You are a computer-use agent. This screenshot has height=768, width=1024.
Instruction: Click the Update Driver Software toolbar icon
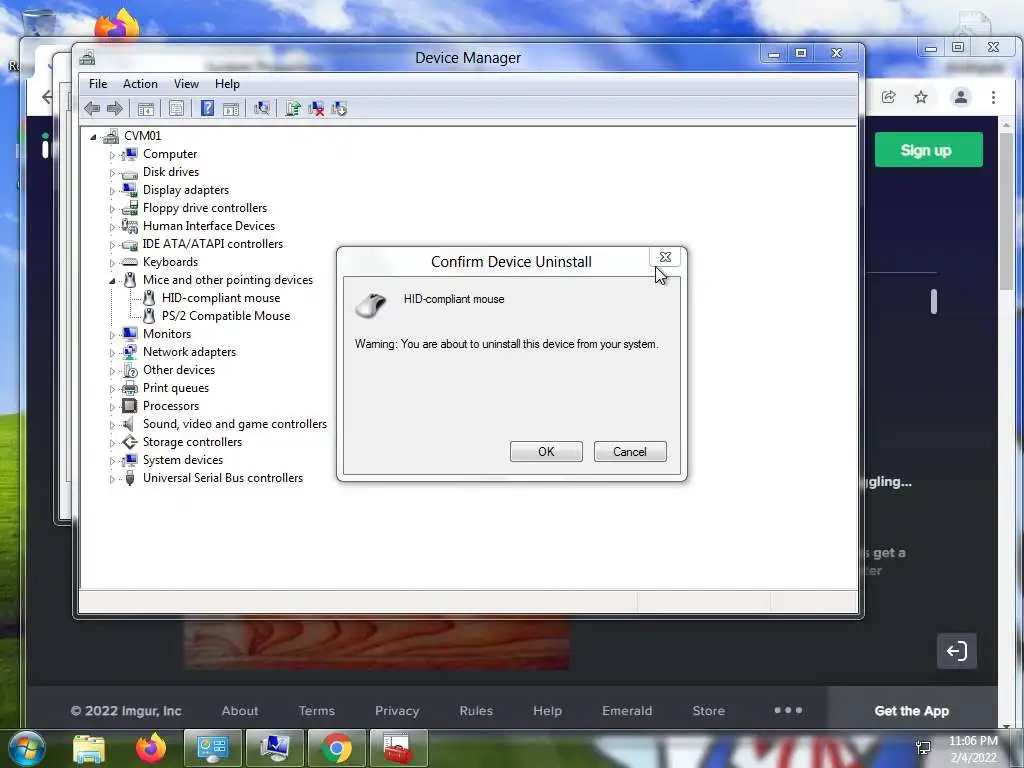click(293, 108)
